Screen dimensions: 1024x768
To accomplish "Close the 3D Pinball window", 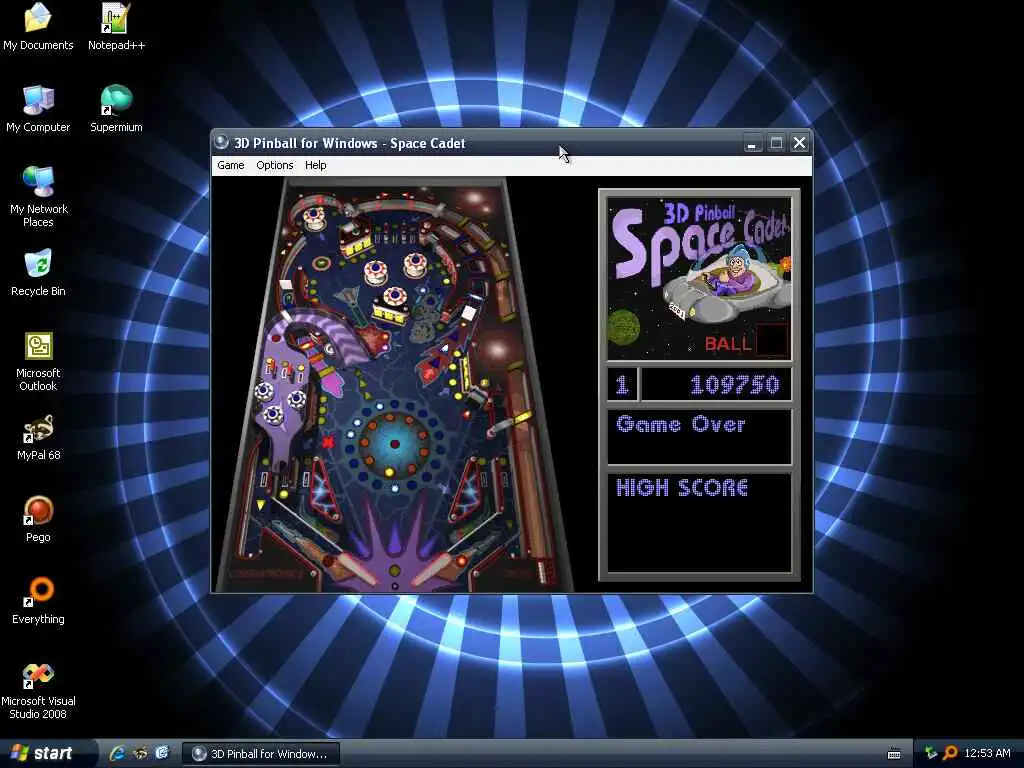I will pos(799,143).
